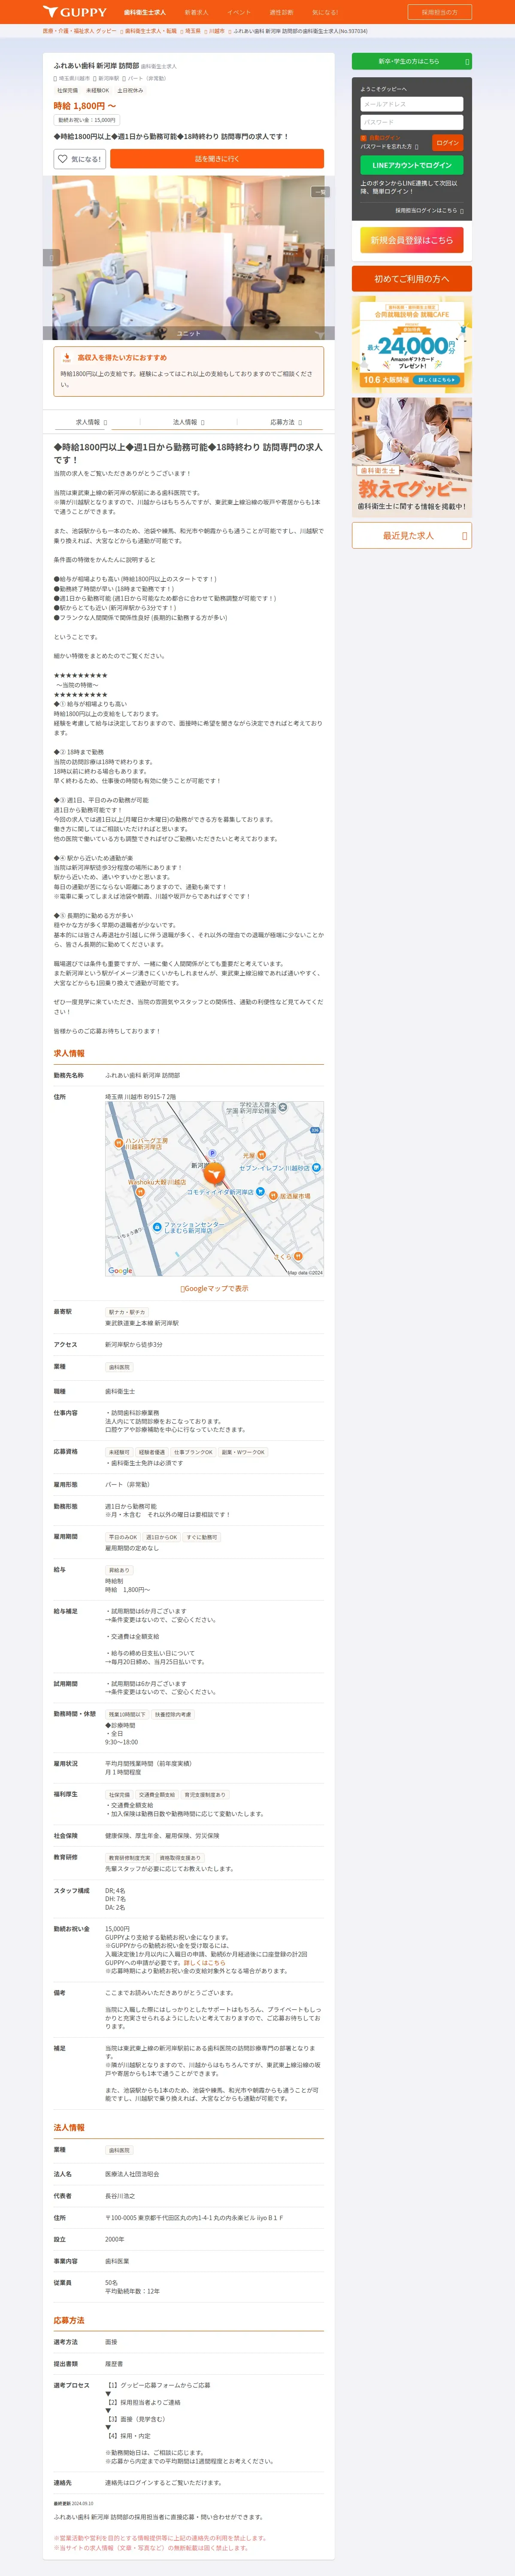Click the Google logo on the map

point(120,1271)
